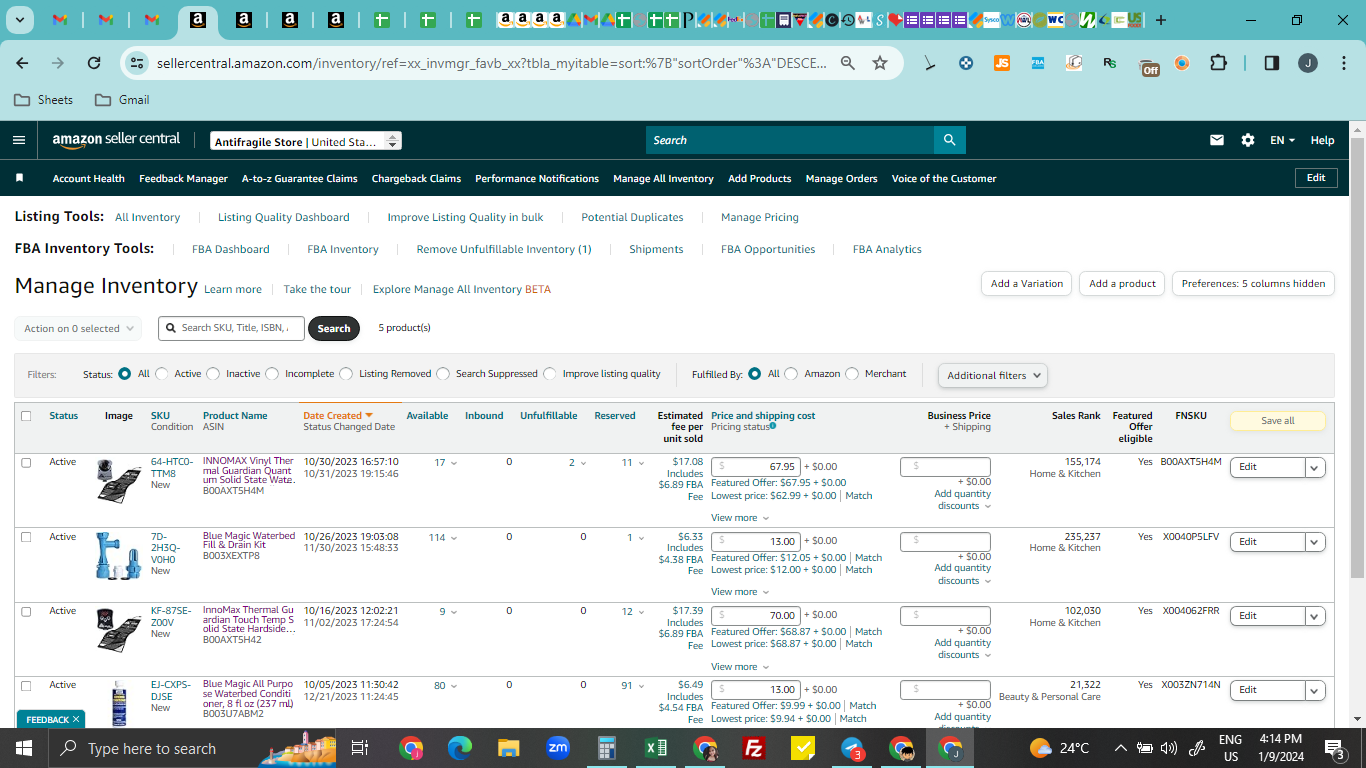Open the Sheets bookmark folder
The width and height of the screenshot is (1366, 768).
(44, 100)
